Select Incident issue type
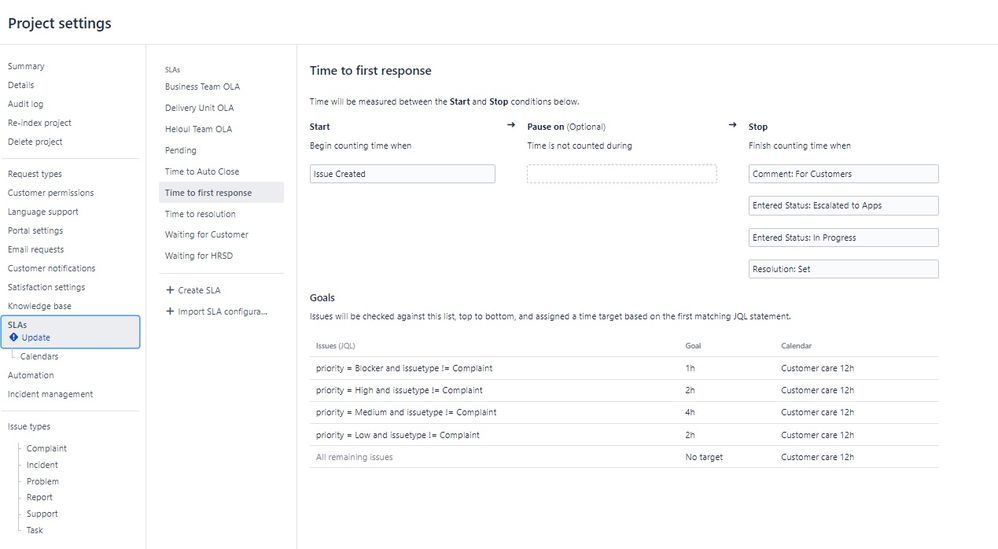The image size is (998, 549). point(42,465)
